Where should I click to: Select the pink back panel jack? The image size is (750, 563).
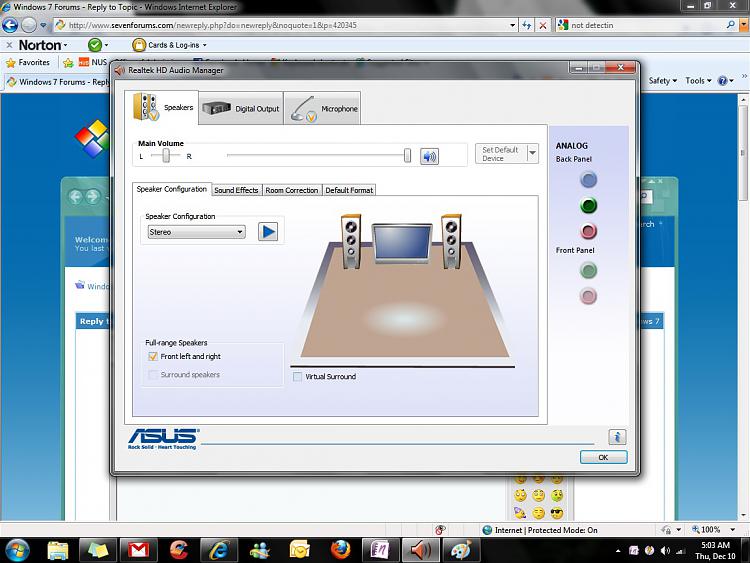(588, 232)
